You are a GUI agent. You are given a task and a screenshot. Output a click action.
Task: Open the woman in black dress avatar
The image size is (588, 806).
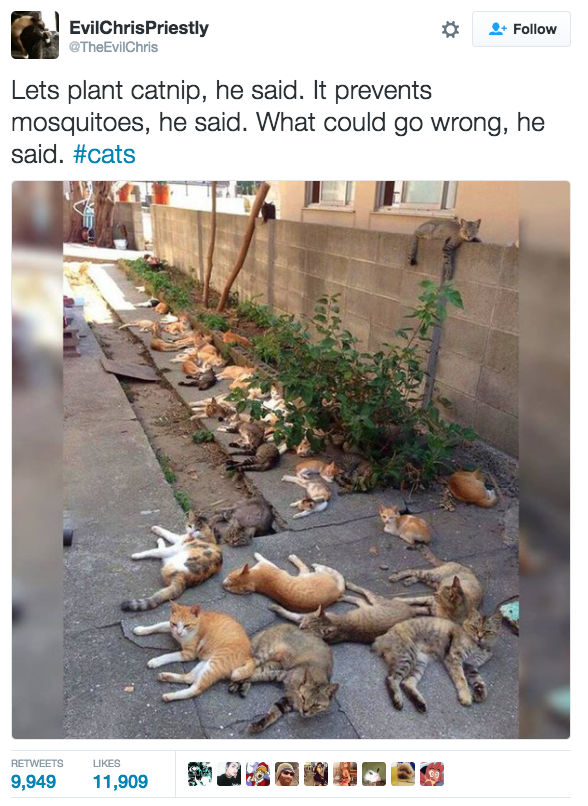(x=316, y=774)
